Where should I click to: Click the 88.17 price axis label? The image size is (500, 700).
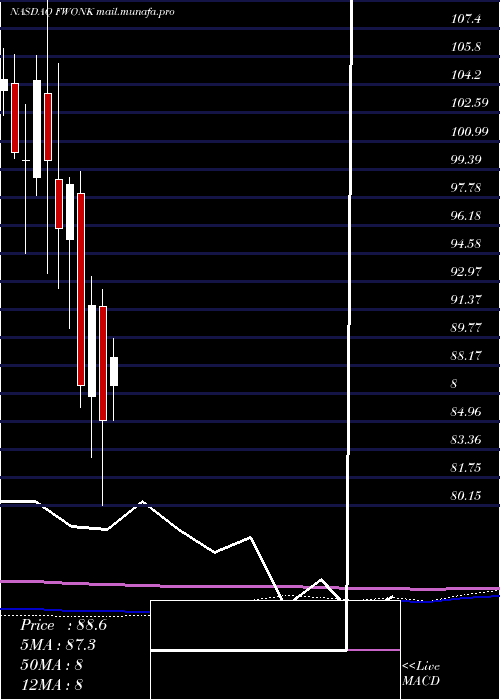pos(466,356)
